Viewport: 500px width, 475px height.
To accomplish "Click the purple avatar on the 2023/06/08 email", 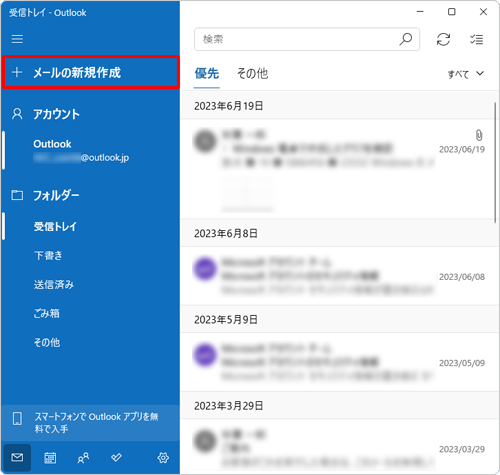I will [x=205, y=269].
